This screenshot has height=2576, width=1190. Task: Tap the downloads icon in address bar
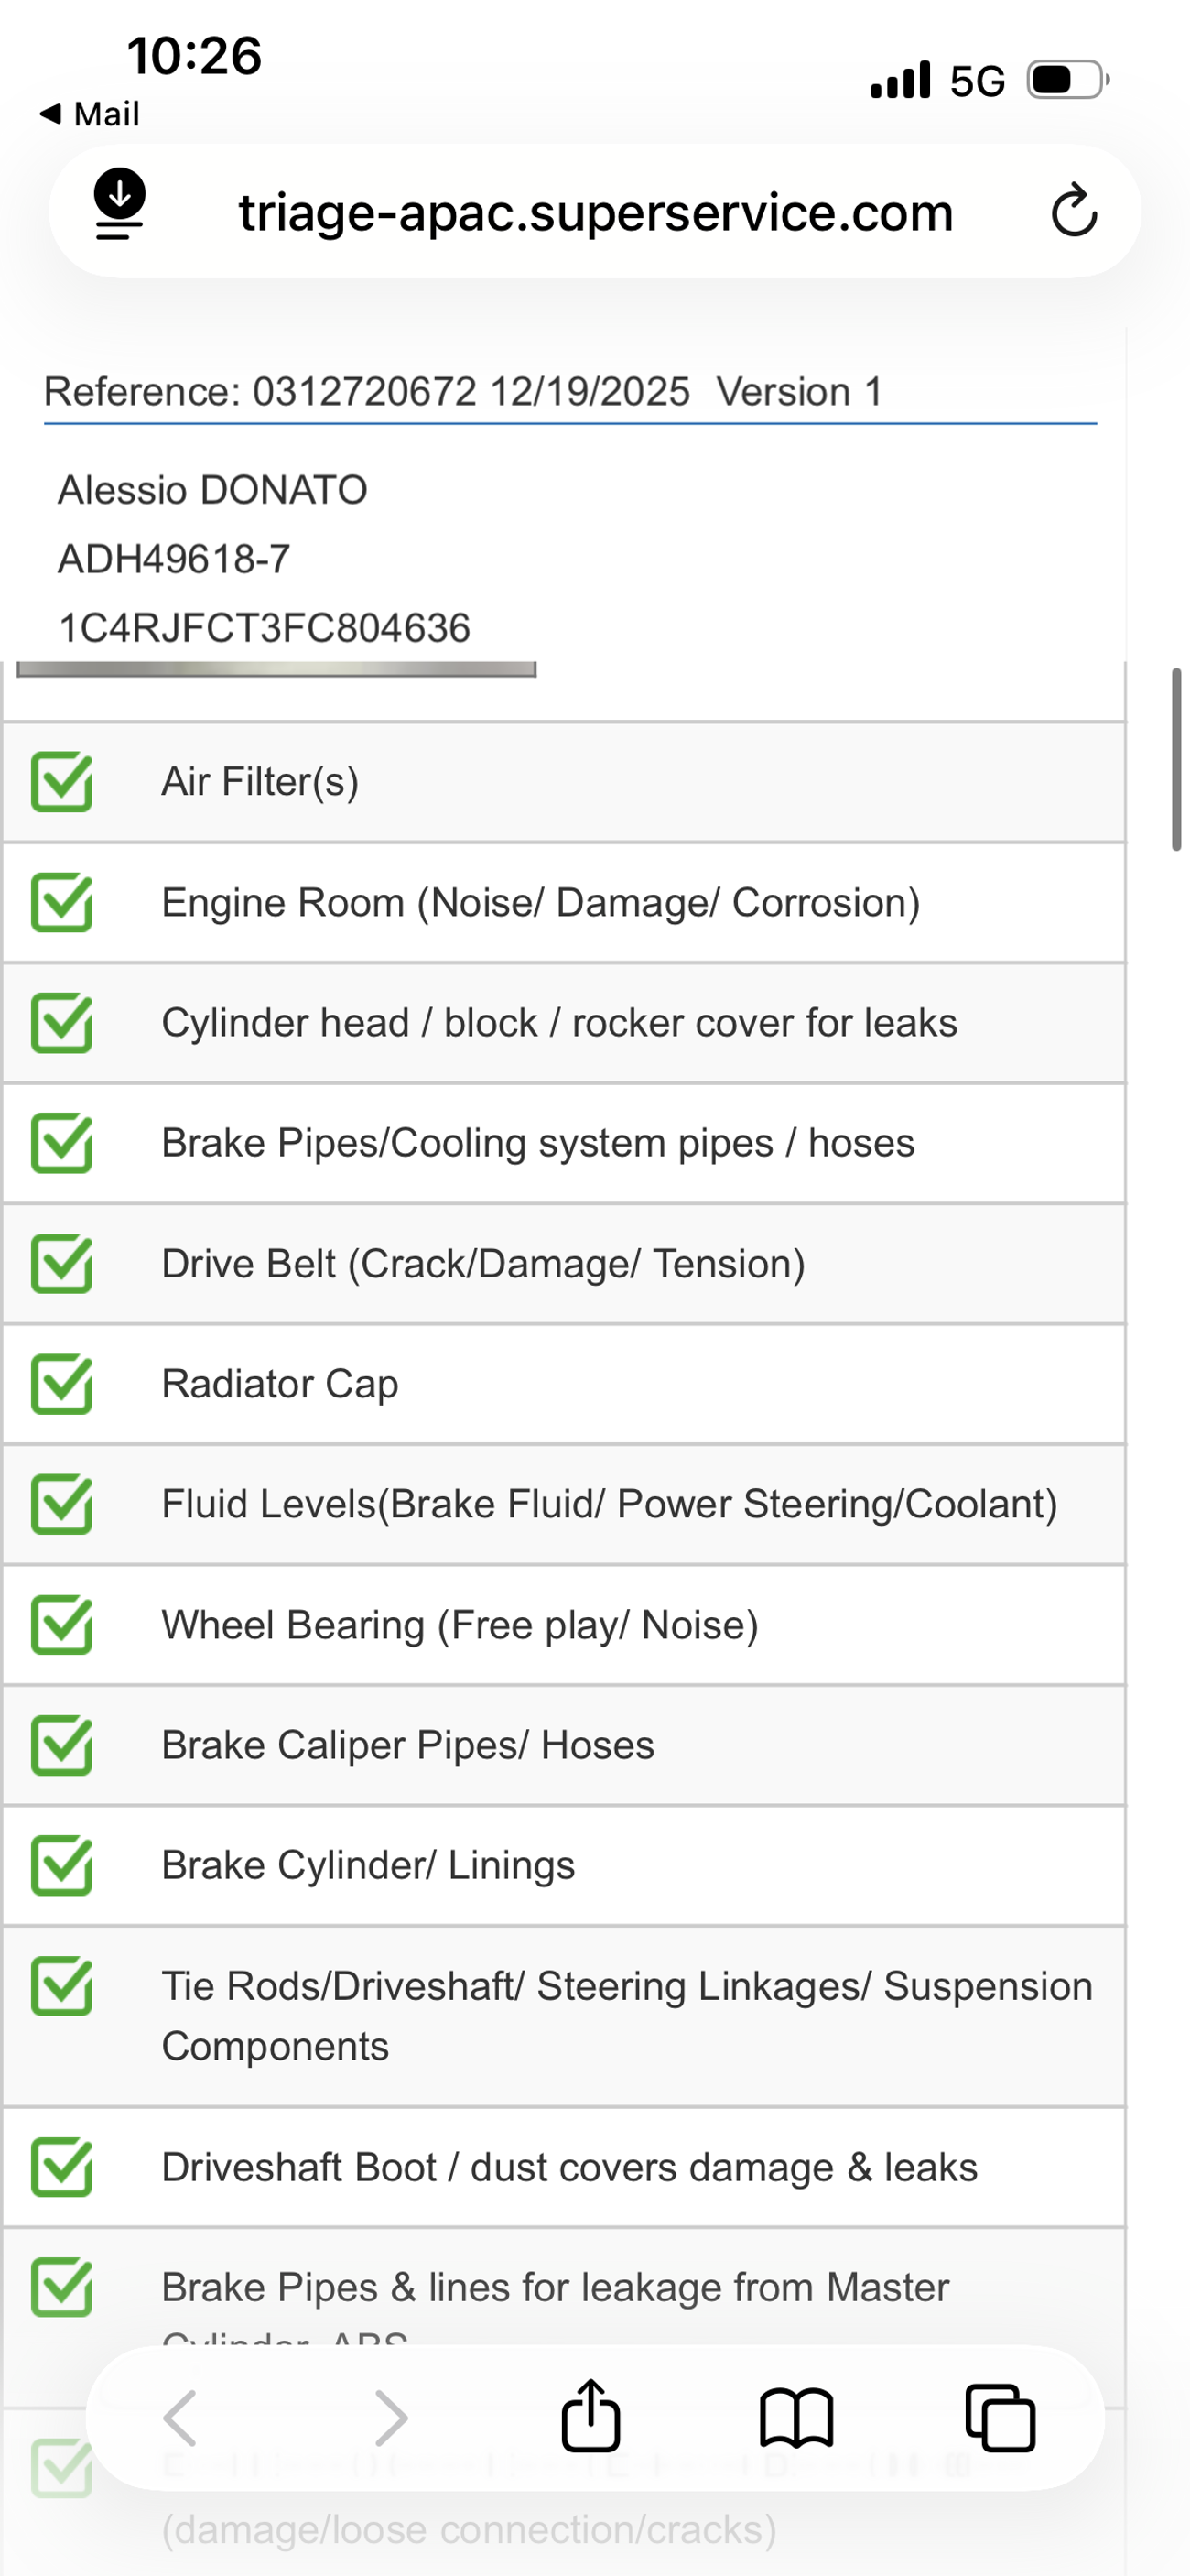(120, 204)
